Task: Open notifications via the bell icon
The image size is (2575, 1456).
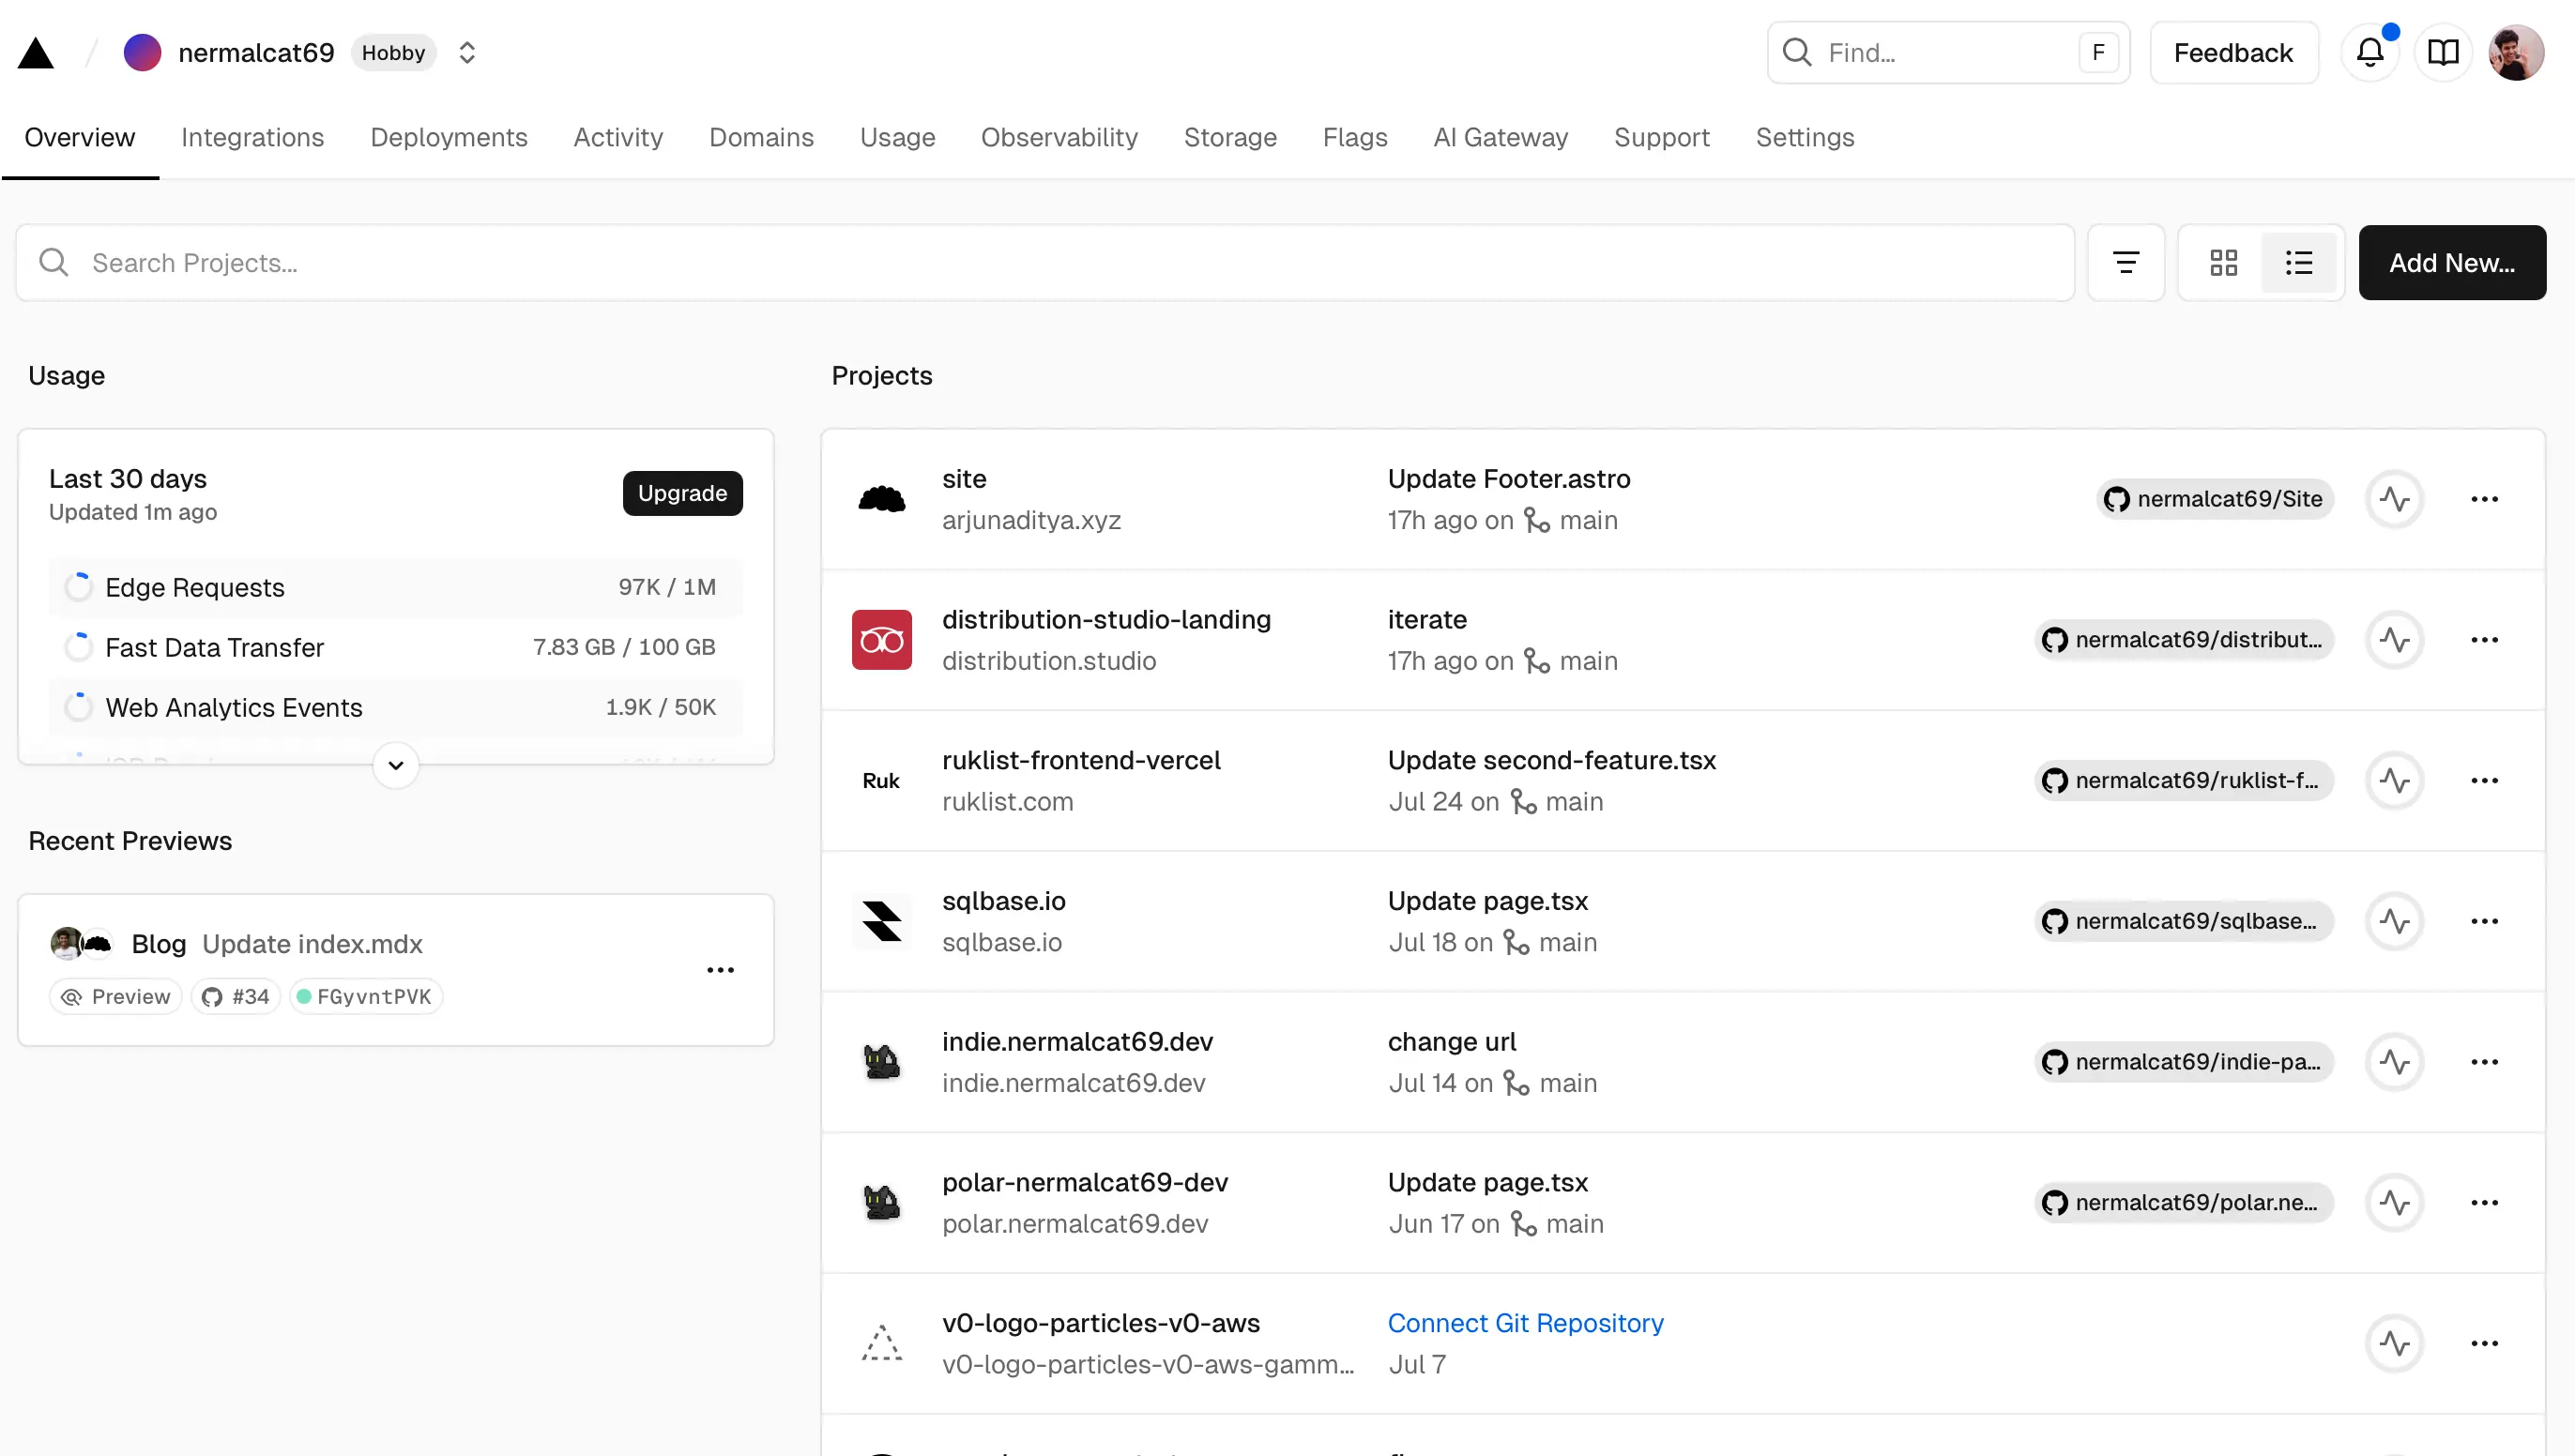Action: tap(2370, 52)
